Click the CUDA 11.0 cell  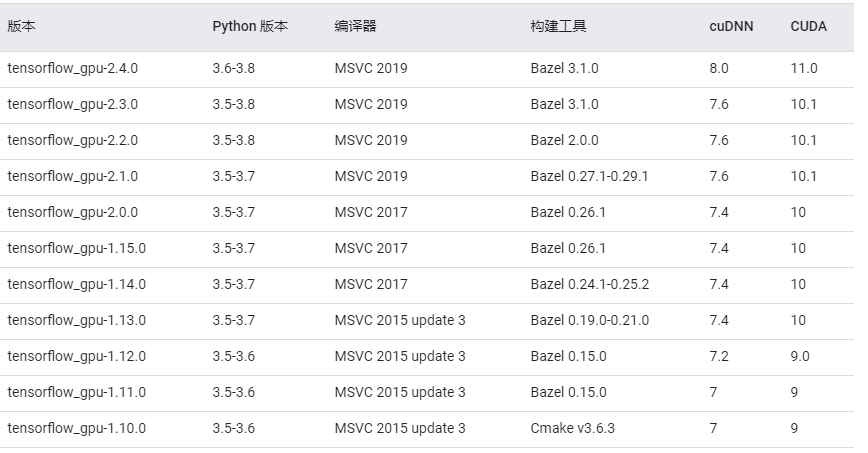click(x=804, y=68)
